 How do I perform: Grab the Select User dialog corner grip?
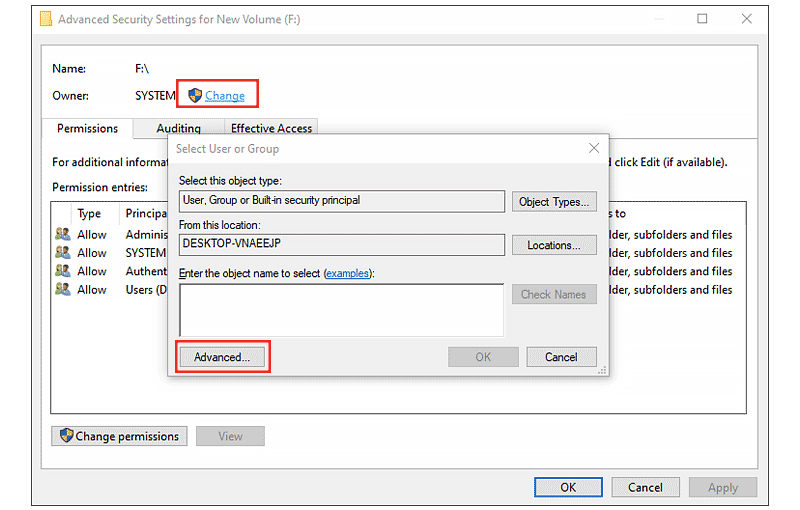[603, 371]
